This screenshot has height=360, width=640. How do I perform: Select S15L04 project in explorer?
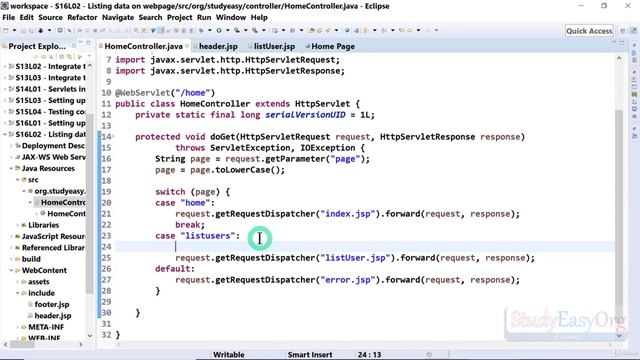(50, 112)
